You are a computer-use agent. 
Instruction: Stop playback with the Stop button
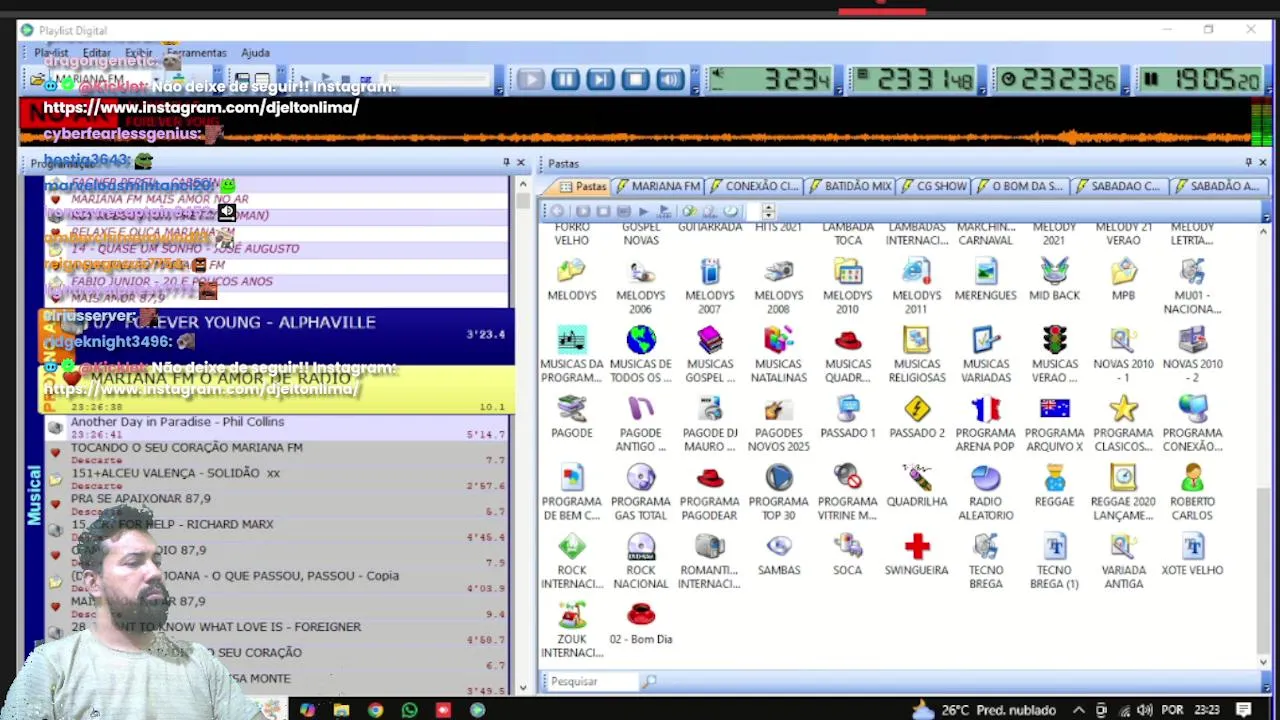(635, 80)
